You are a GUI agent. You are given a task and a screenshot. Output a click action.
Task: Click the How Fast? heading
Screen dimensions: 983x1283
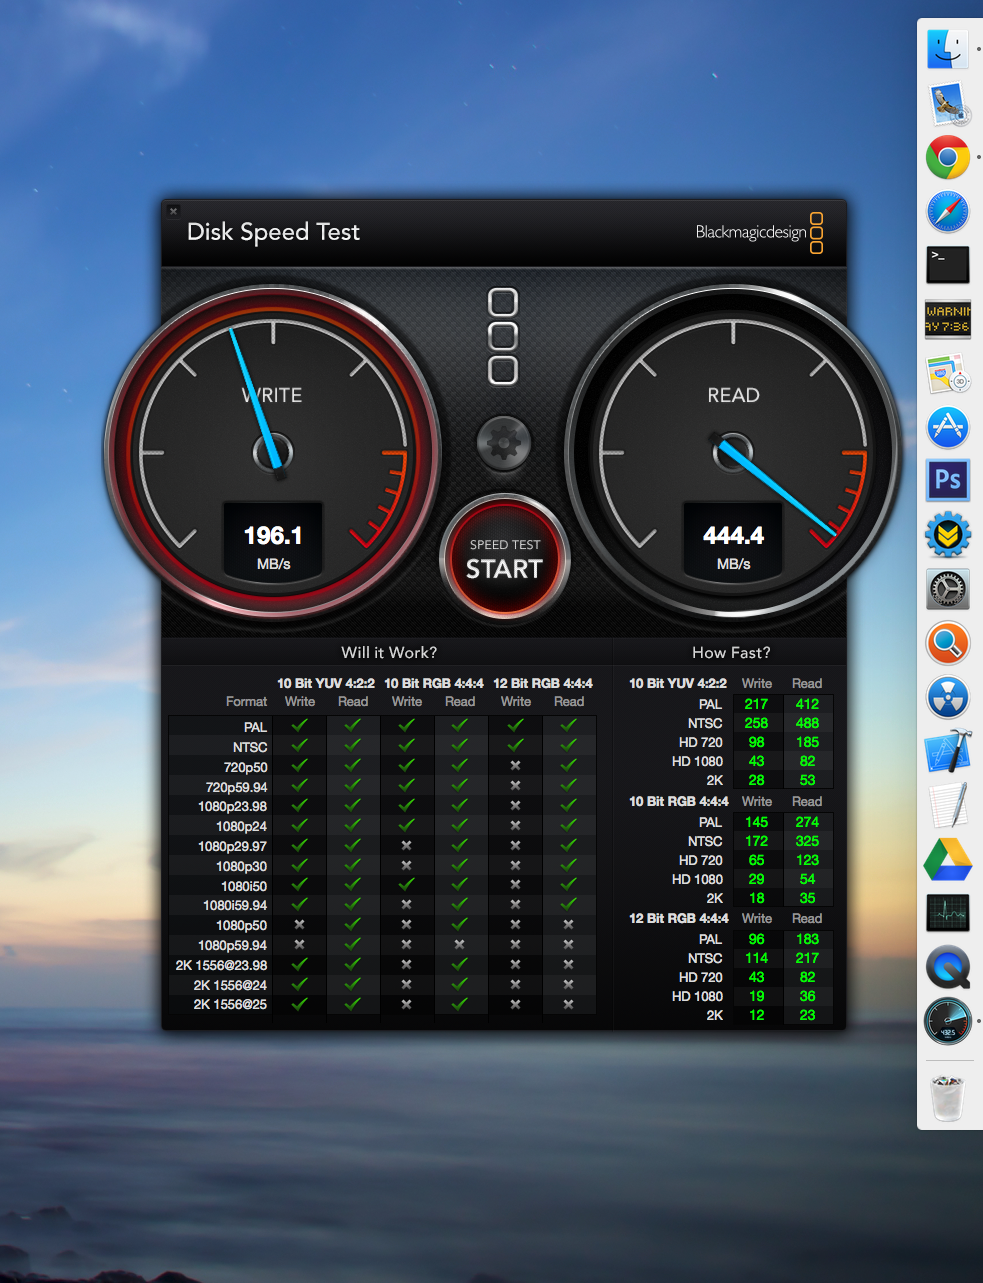[731, 652]
